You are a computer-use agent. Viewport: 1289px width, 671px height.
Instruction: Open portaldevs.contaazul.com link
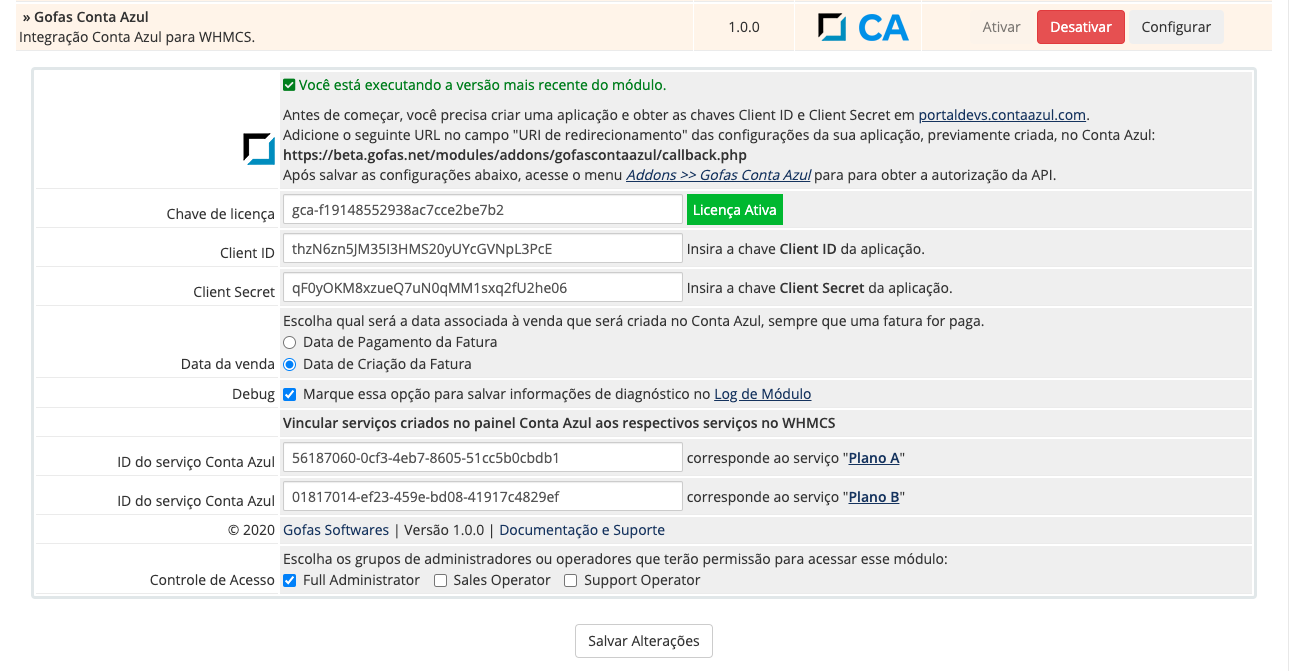(x=1002, y=115)
